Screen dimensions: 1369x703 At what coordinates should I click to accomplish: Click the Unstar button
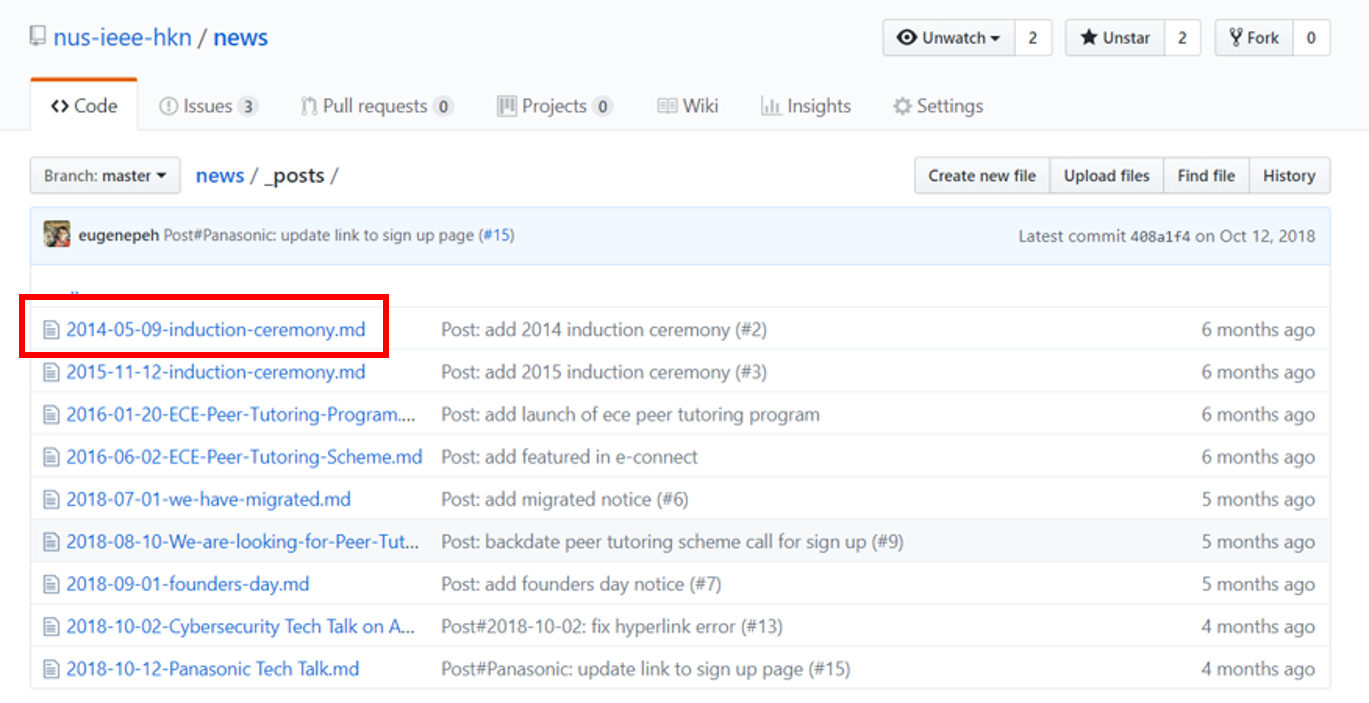pyautogui.click(x=1114, y=38)
